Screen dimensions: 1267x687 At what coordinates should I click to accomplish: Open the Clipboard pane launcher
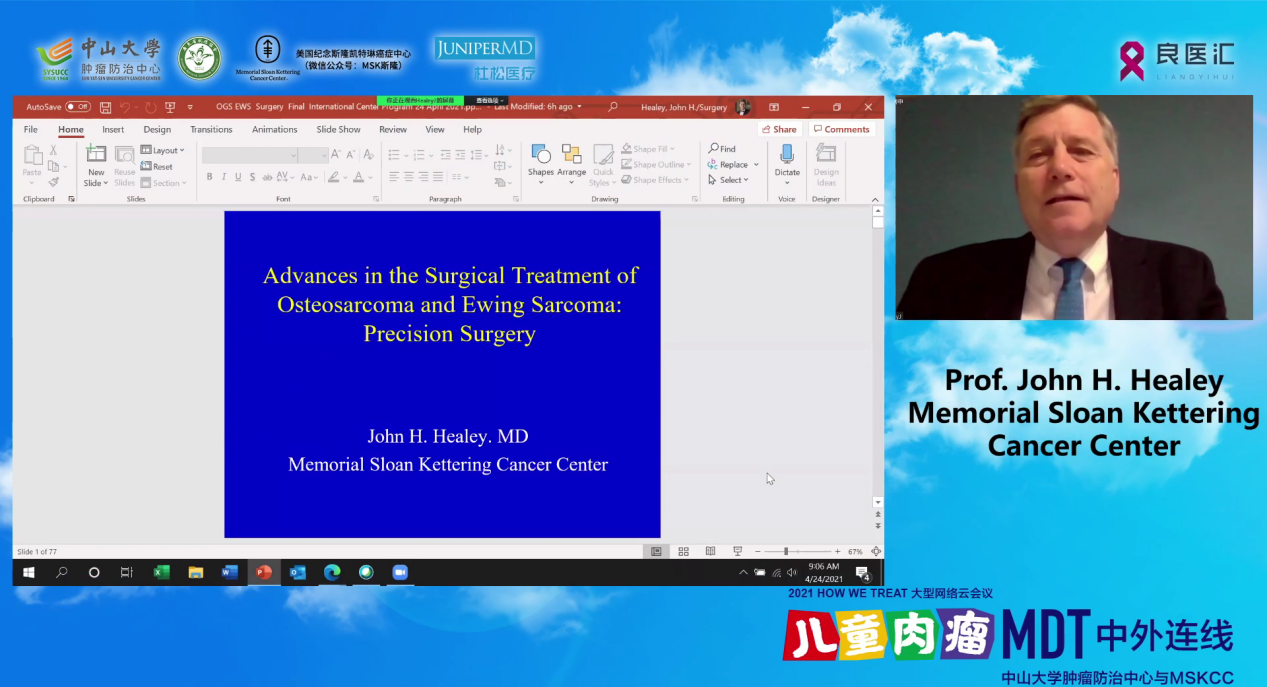[x=71, y=199]
